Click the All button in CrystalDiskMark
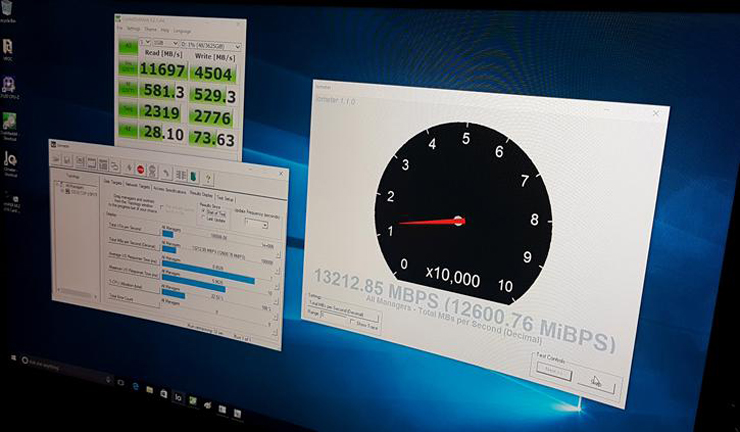 tap(128, 46)
